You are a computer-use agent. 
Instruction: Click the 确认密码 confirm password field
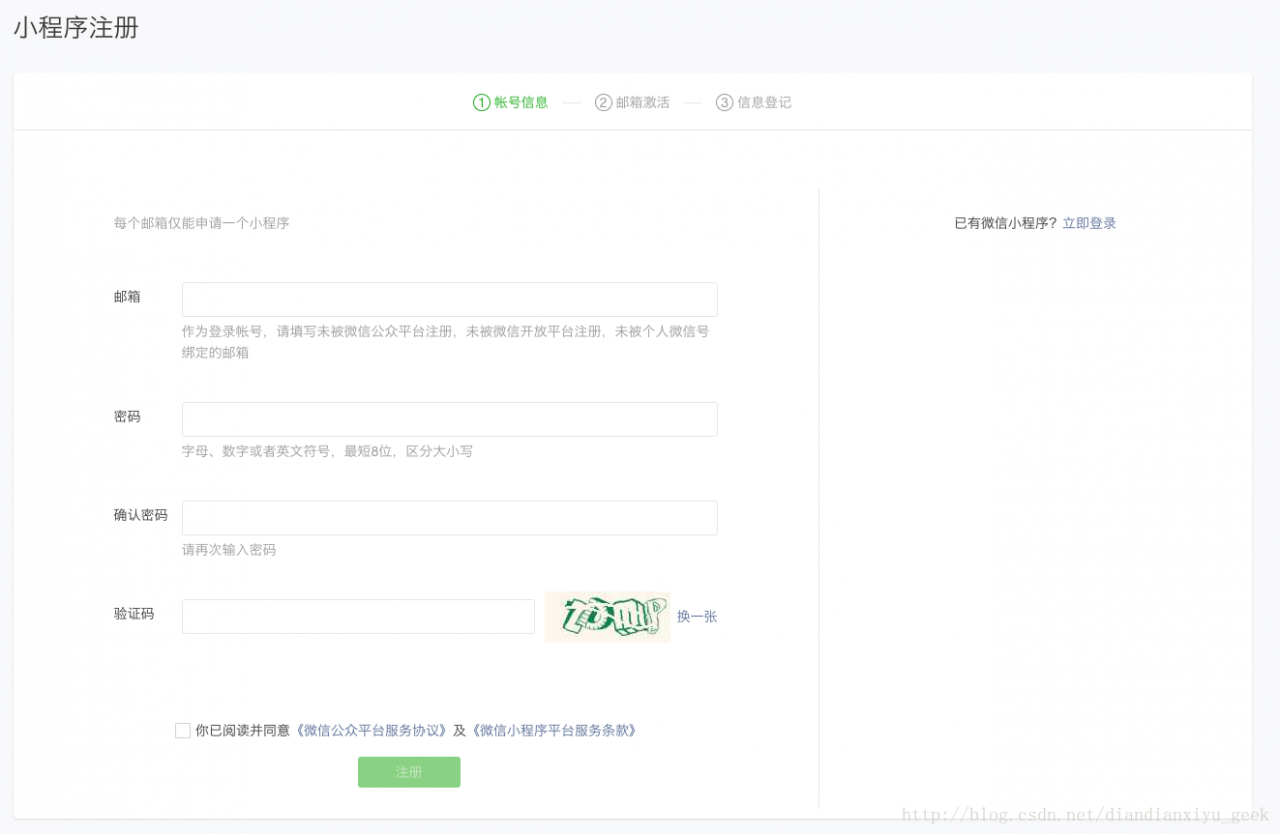[449, 517]
